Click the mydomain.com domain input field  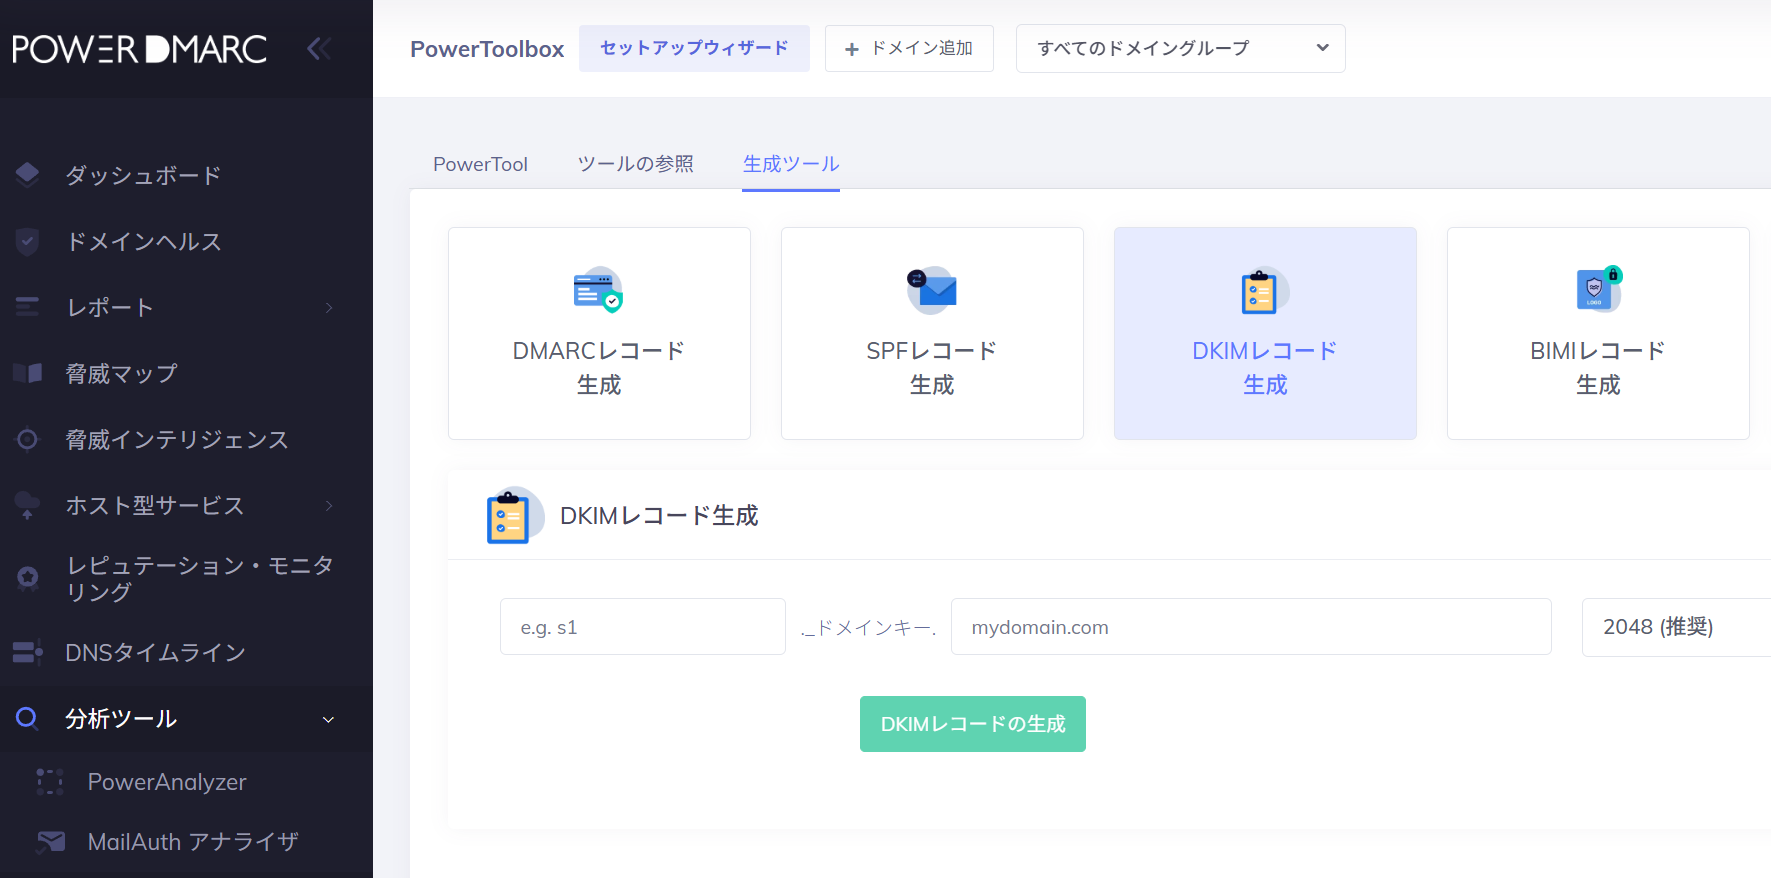click(x=1250, y=627)
